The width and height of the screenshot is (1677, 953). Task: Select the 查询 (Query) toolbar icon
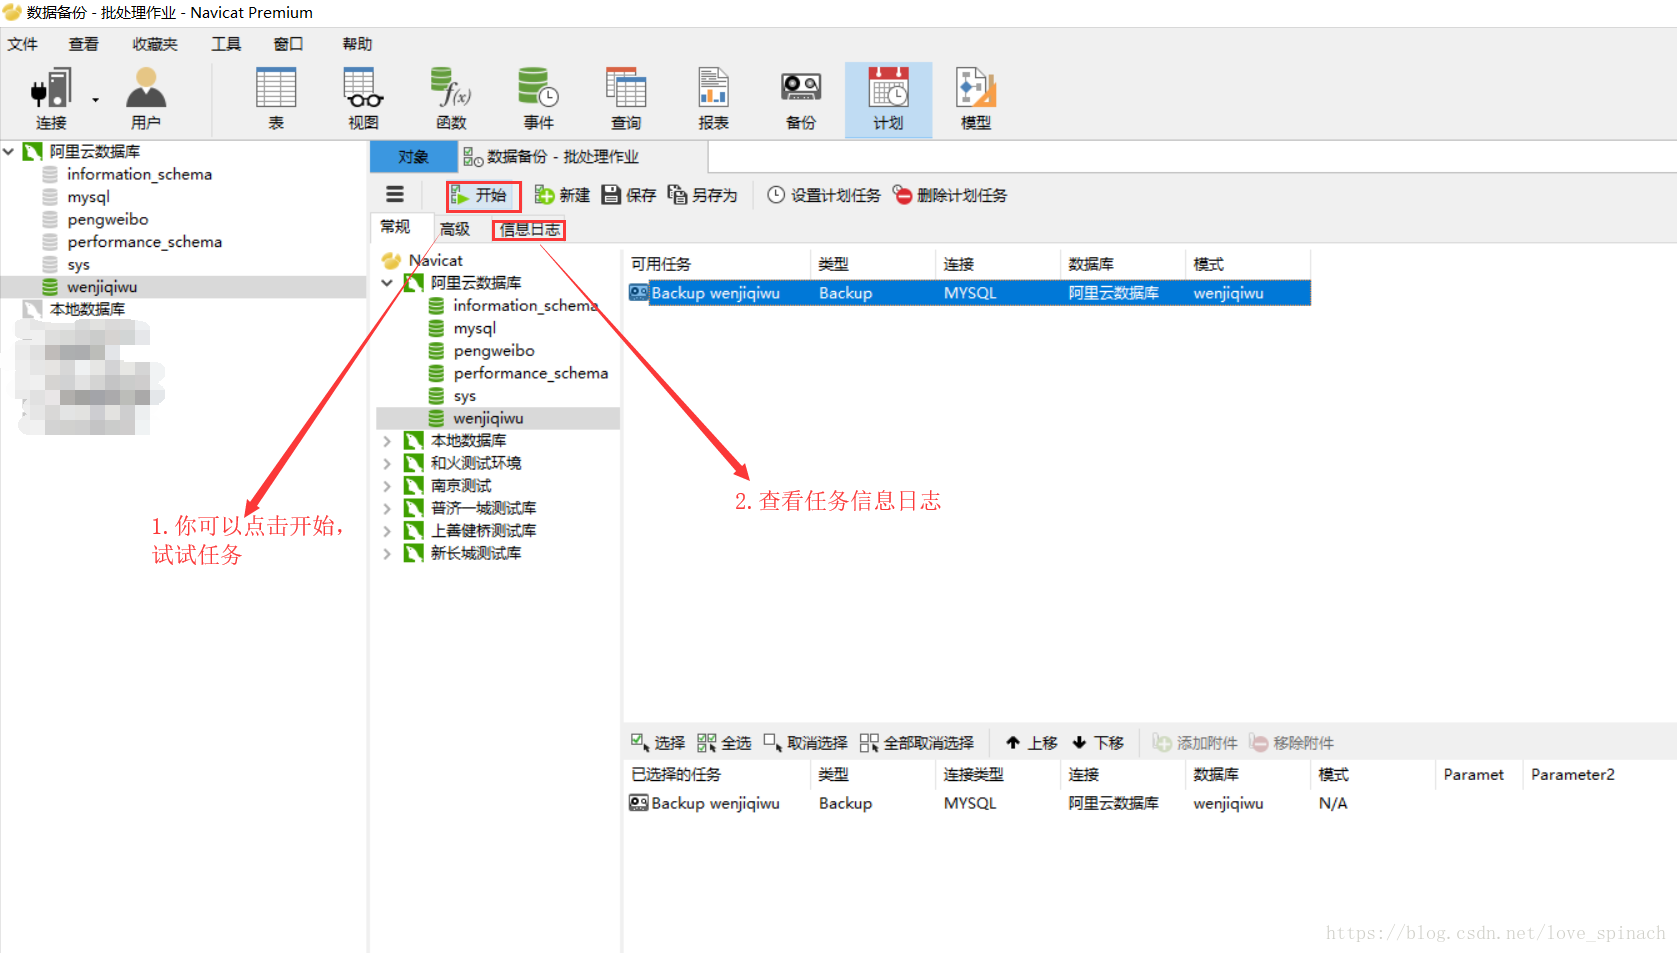tap(626, 98)
